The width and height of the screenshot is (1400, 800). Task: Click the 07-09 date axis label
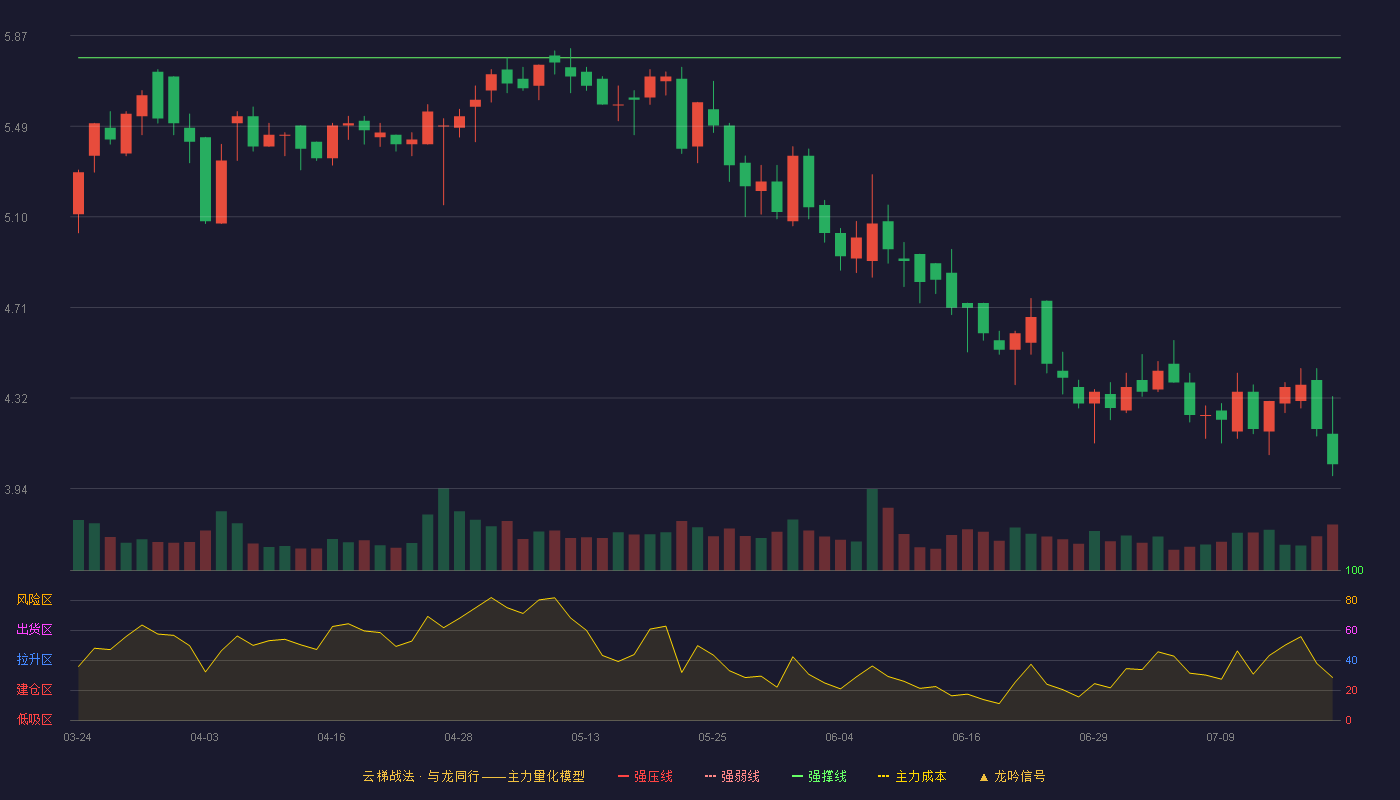[x=1220, y=737]
